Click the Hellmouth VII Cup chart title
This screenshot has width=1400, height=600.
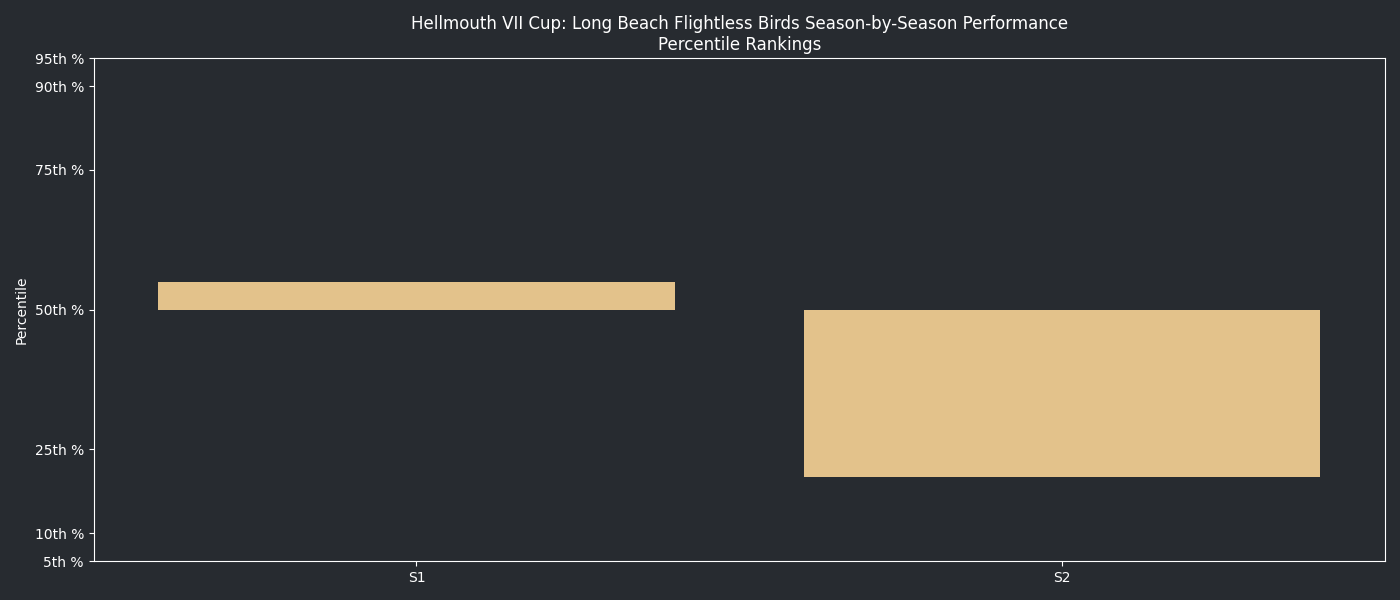(739, 23)
